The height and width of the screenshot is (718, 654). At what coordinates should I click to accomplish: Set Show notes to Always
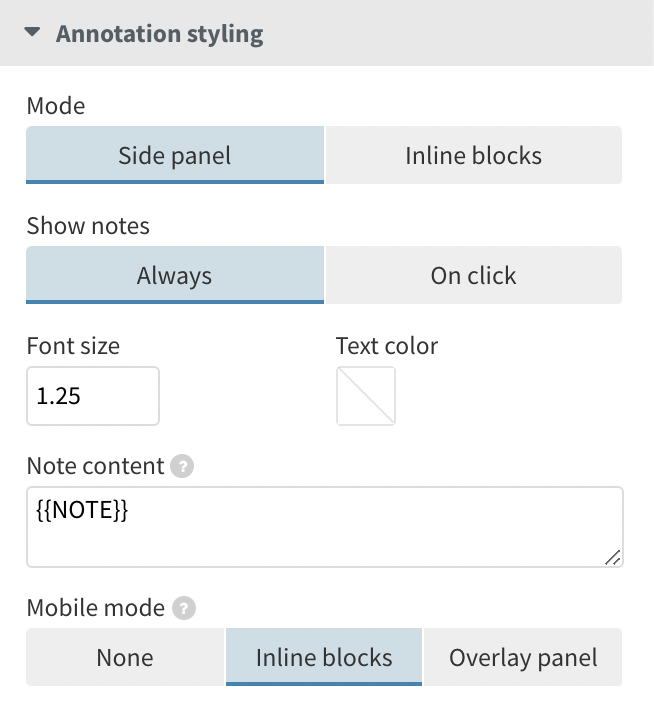(x=175, y=275)
